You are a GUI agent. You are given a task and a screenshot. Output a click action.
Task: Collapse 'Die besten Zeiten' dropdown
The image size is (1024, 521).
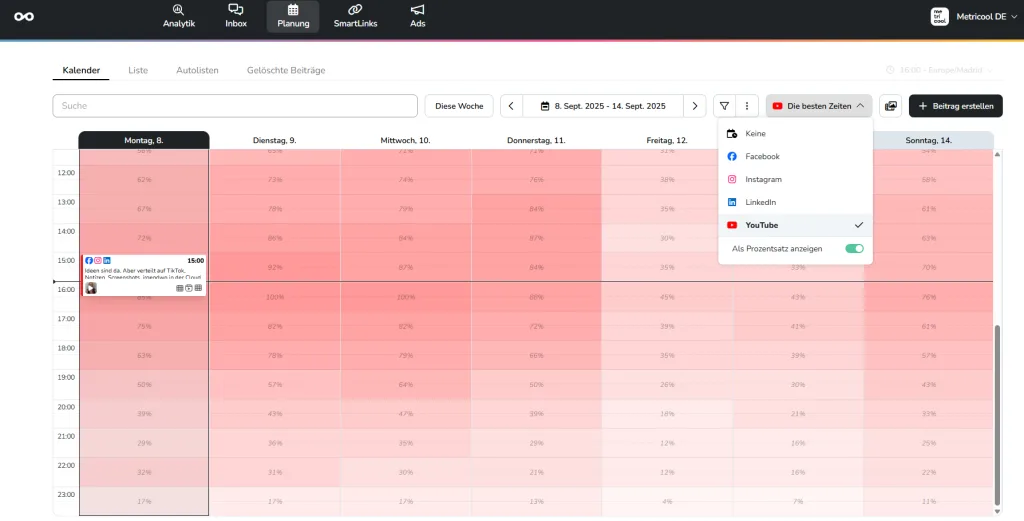click(x=819, y=106)
